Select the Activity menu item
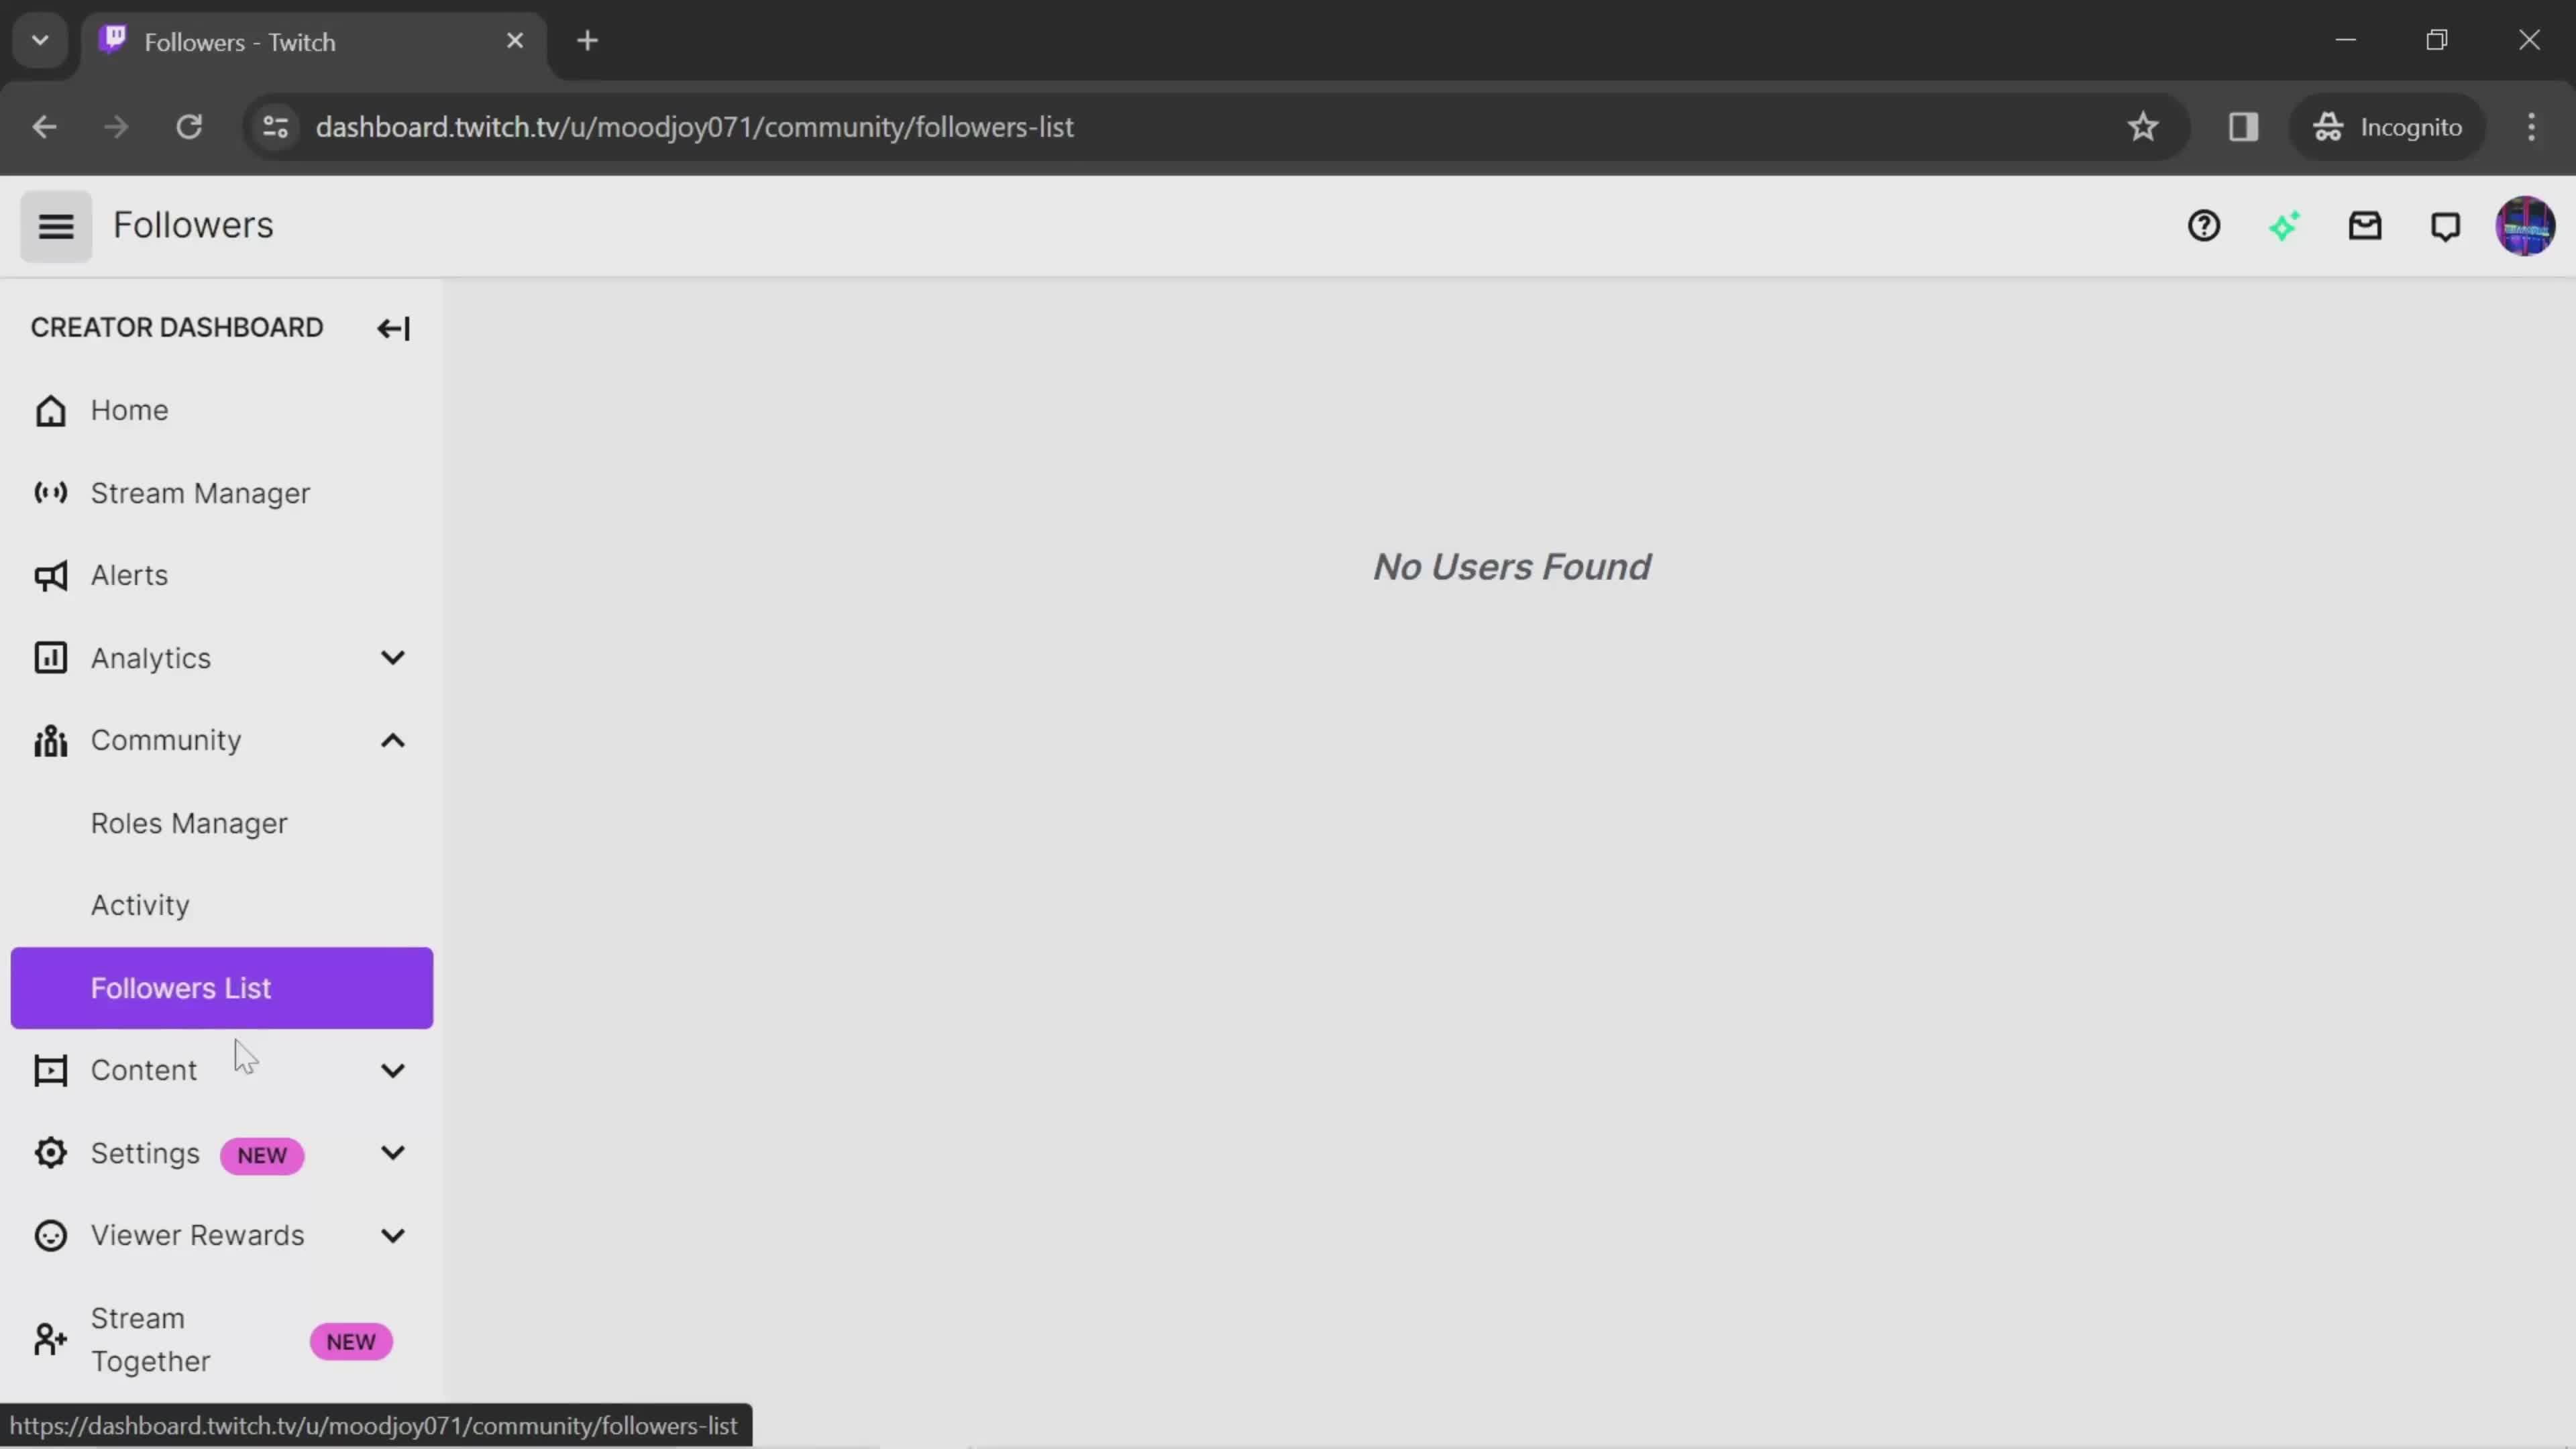This screenshot has width=2576, height=1449. (140, 906)
